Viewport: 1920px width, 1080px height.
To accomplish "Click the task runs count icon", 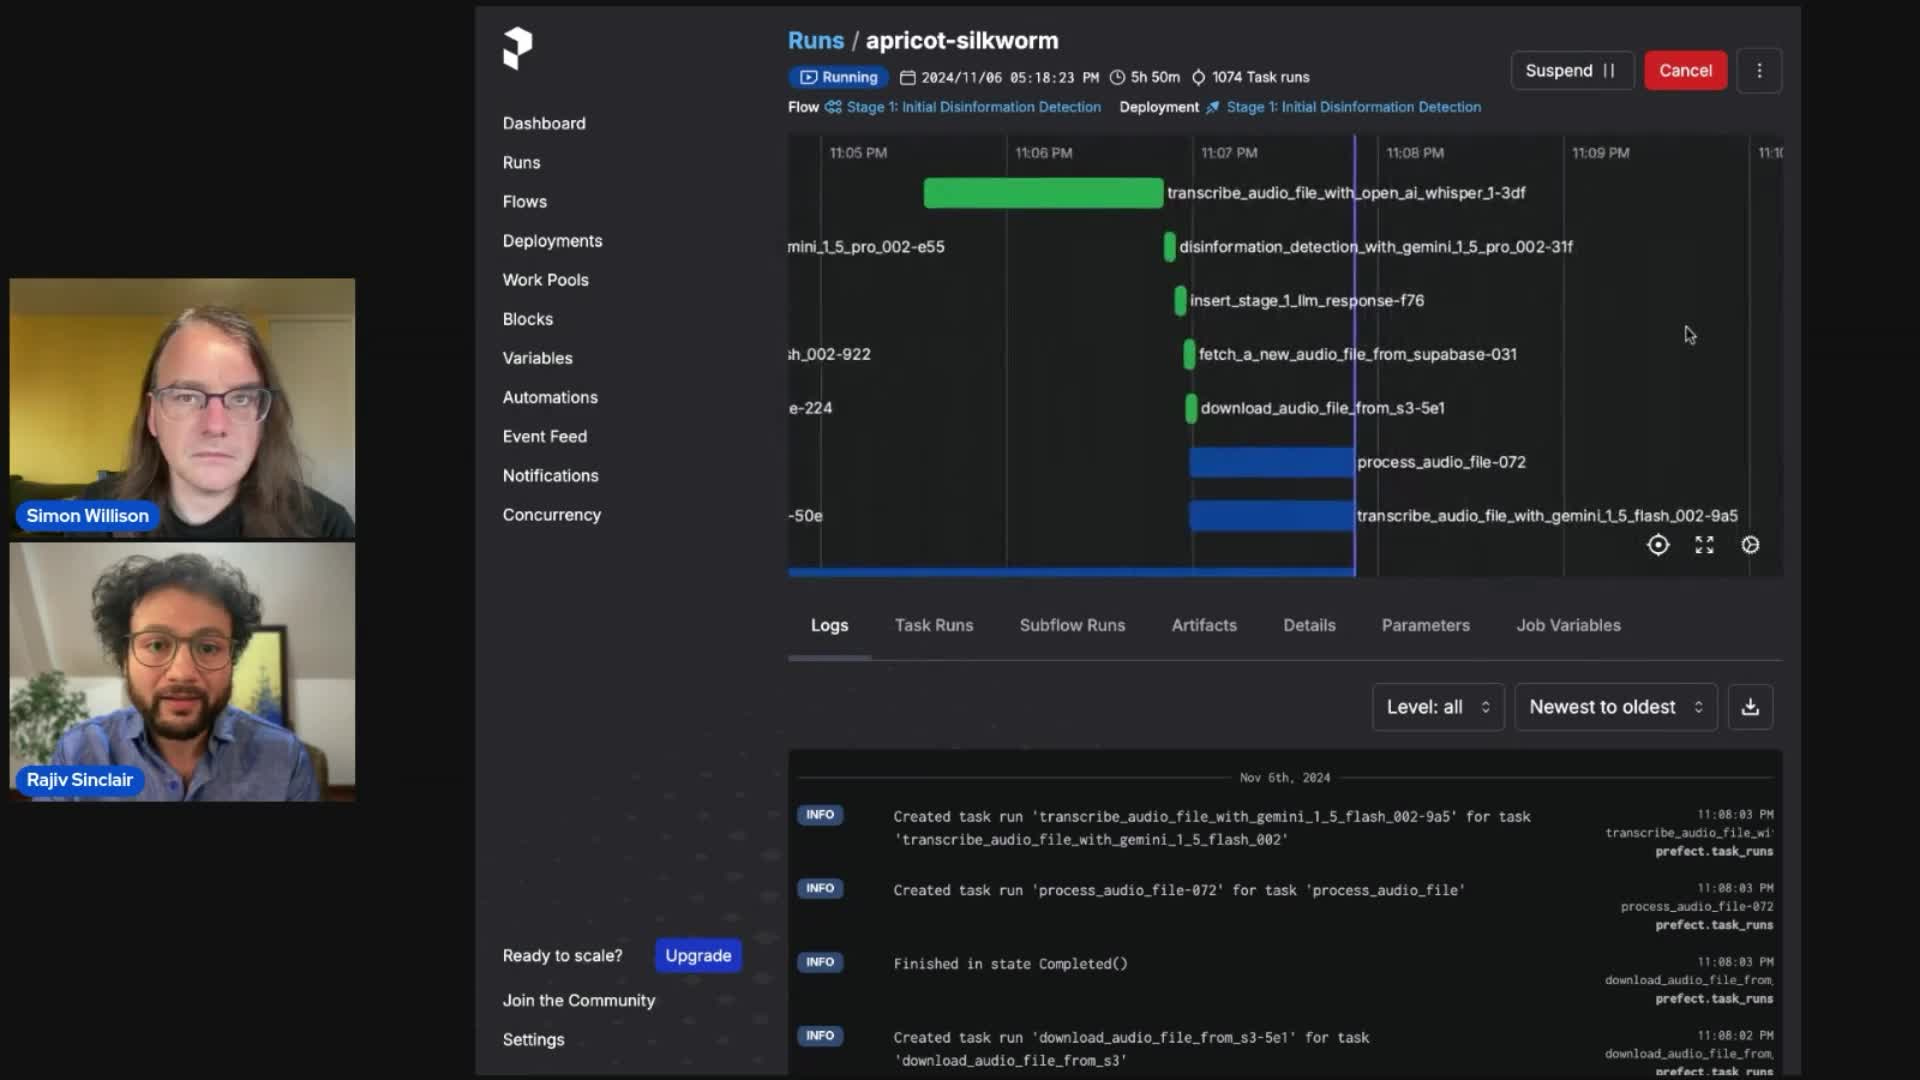I will (1198, 77).
